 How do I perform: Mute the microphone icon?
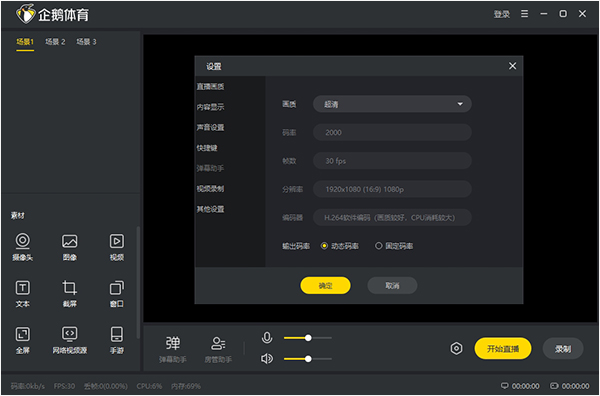click(x=267, y=338)
